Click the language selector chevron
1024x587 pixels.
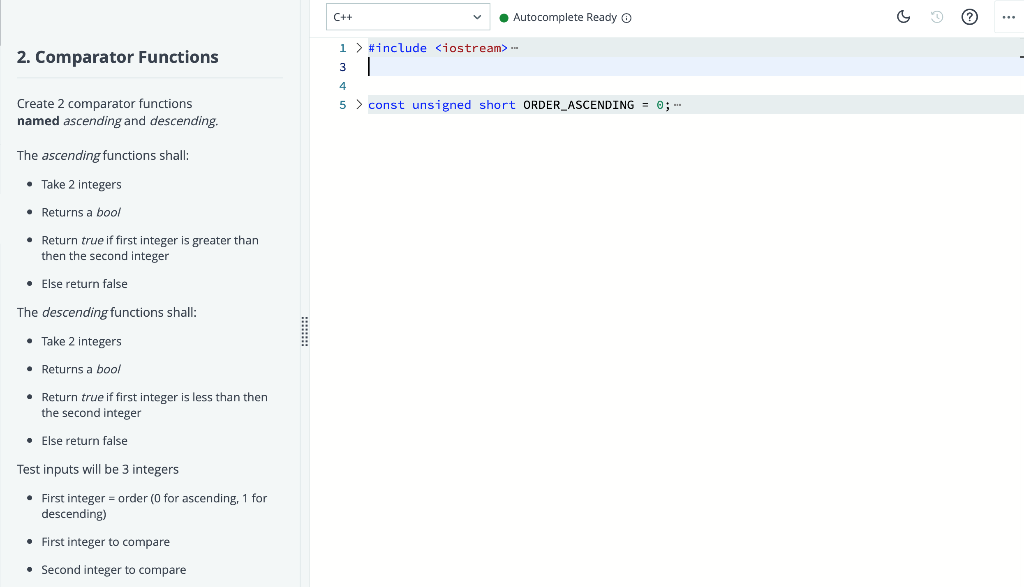click(x=477, y=16)
